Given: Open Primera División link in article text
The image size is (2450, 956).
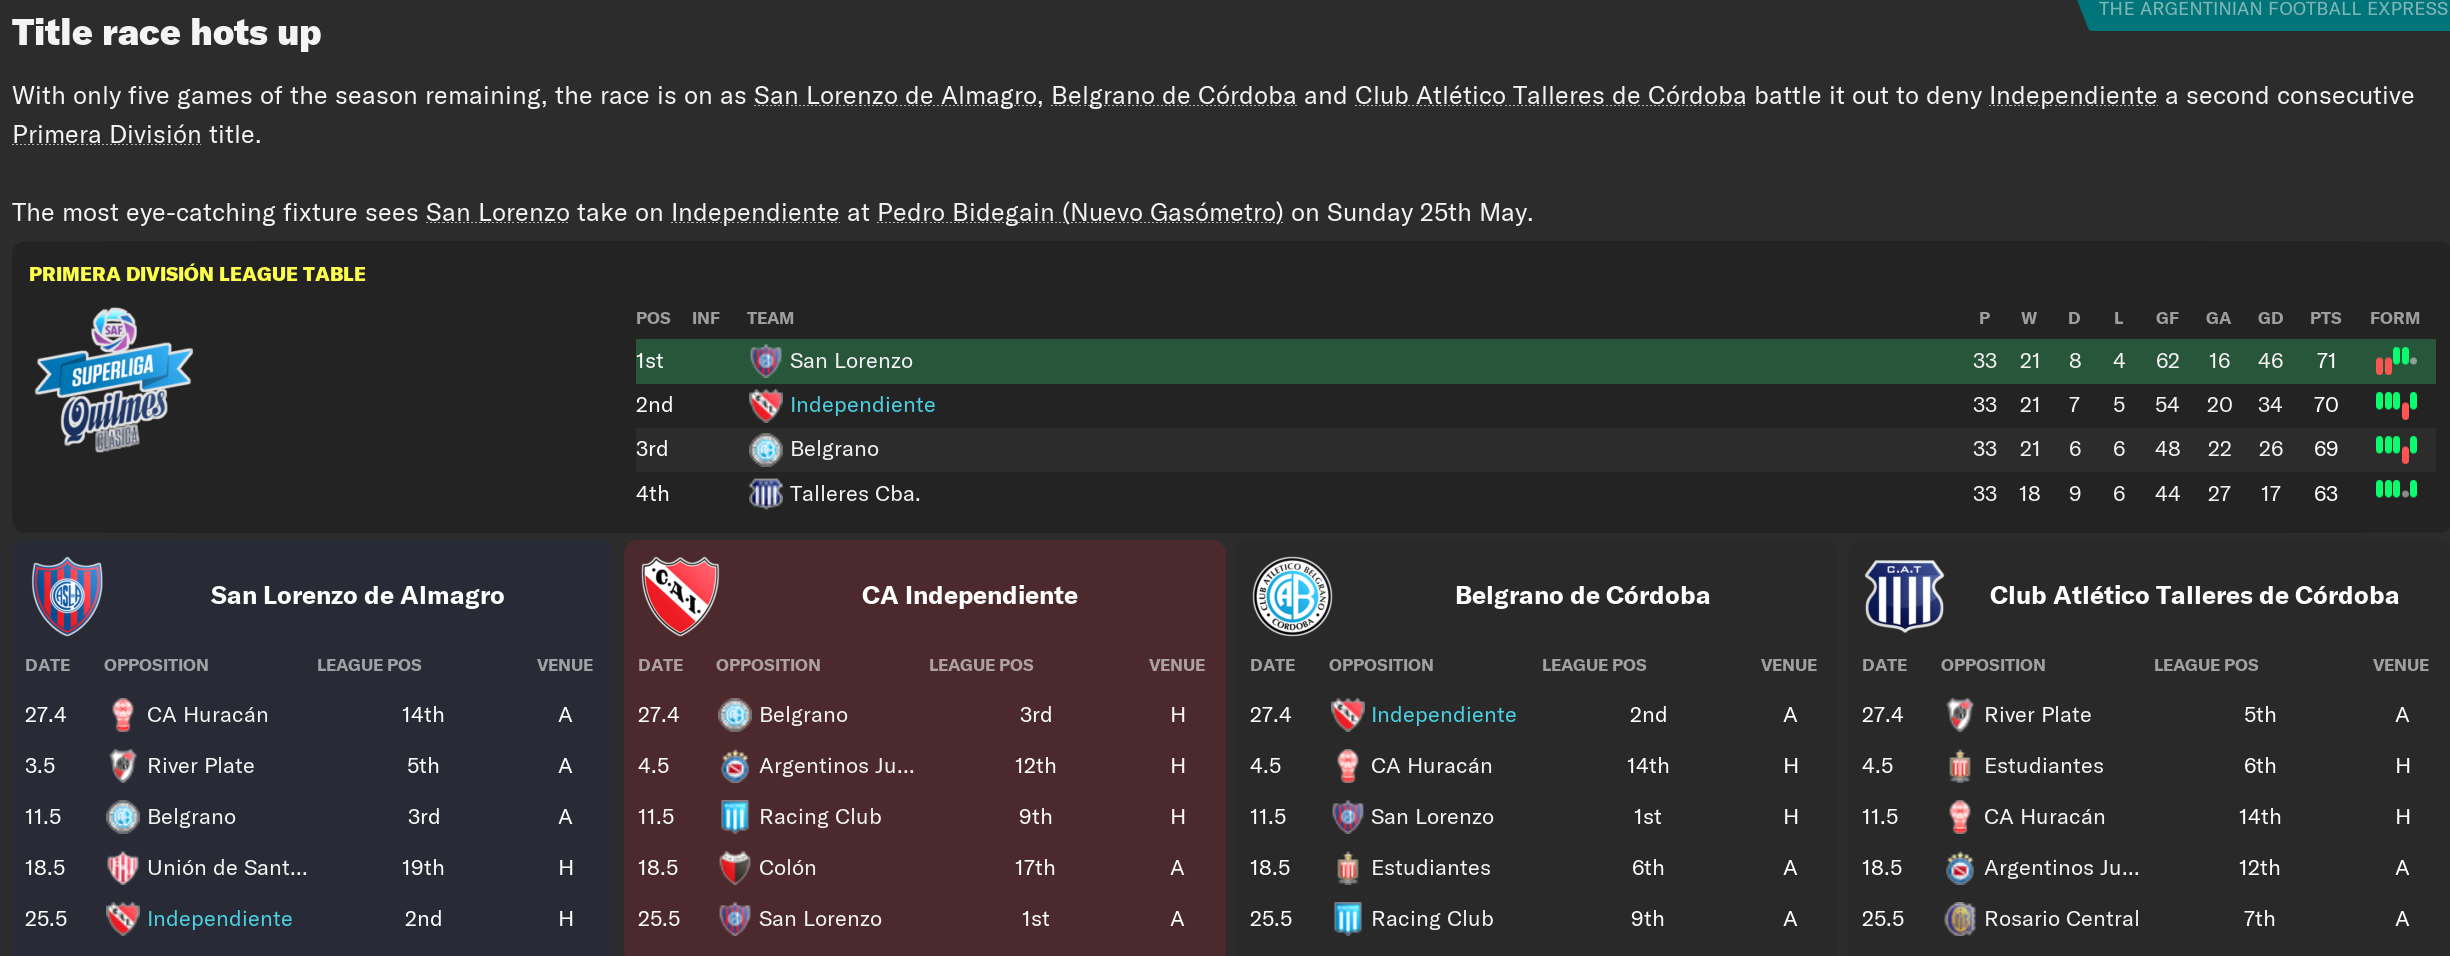Looking at the screenshot, I should (107, 135).
